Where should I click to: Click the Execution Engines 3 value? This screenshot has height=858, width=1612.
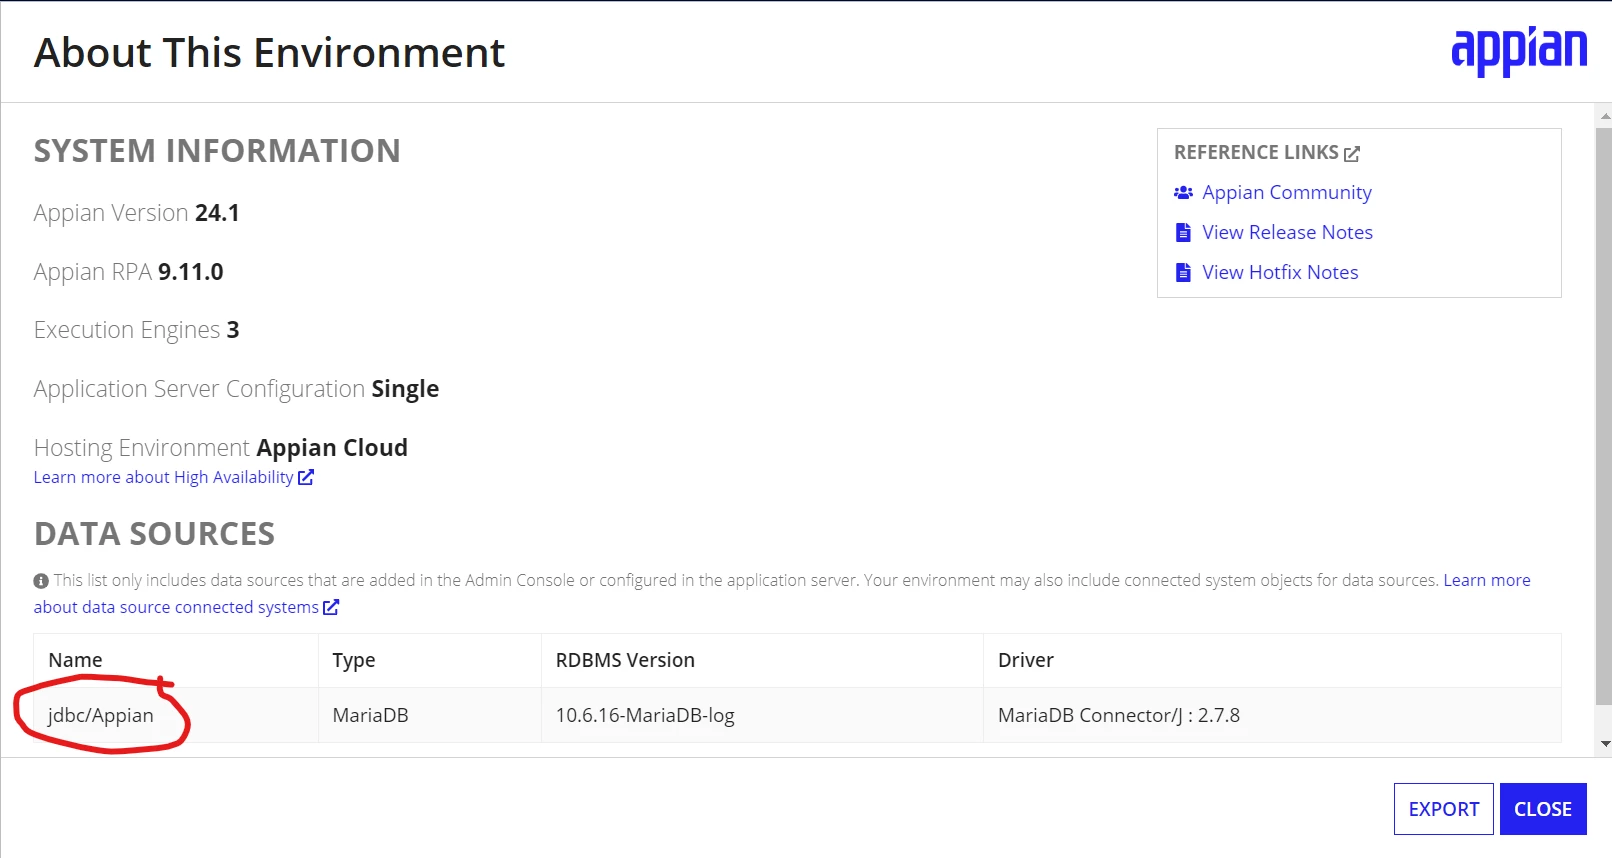(233, 330)
